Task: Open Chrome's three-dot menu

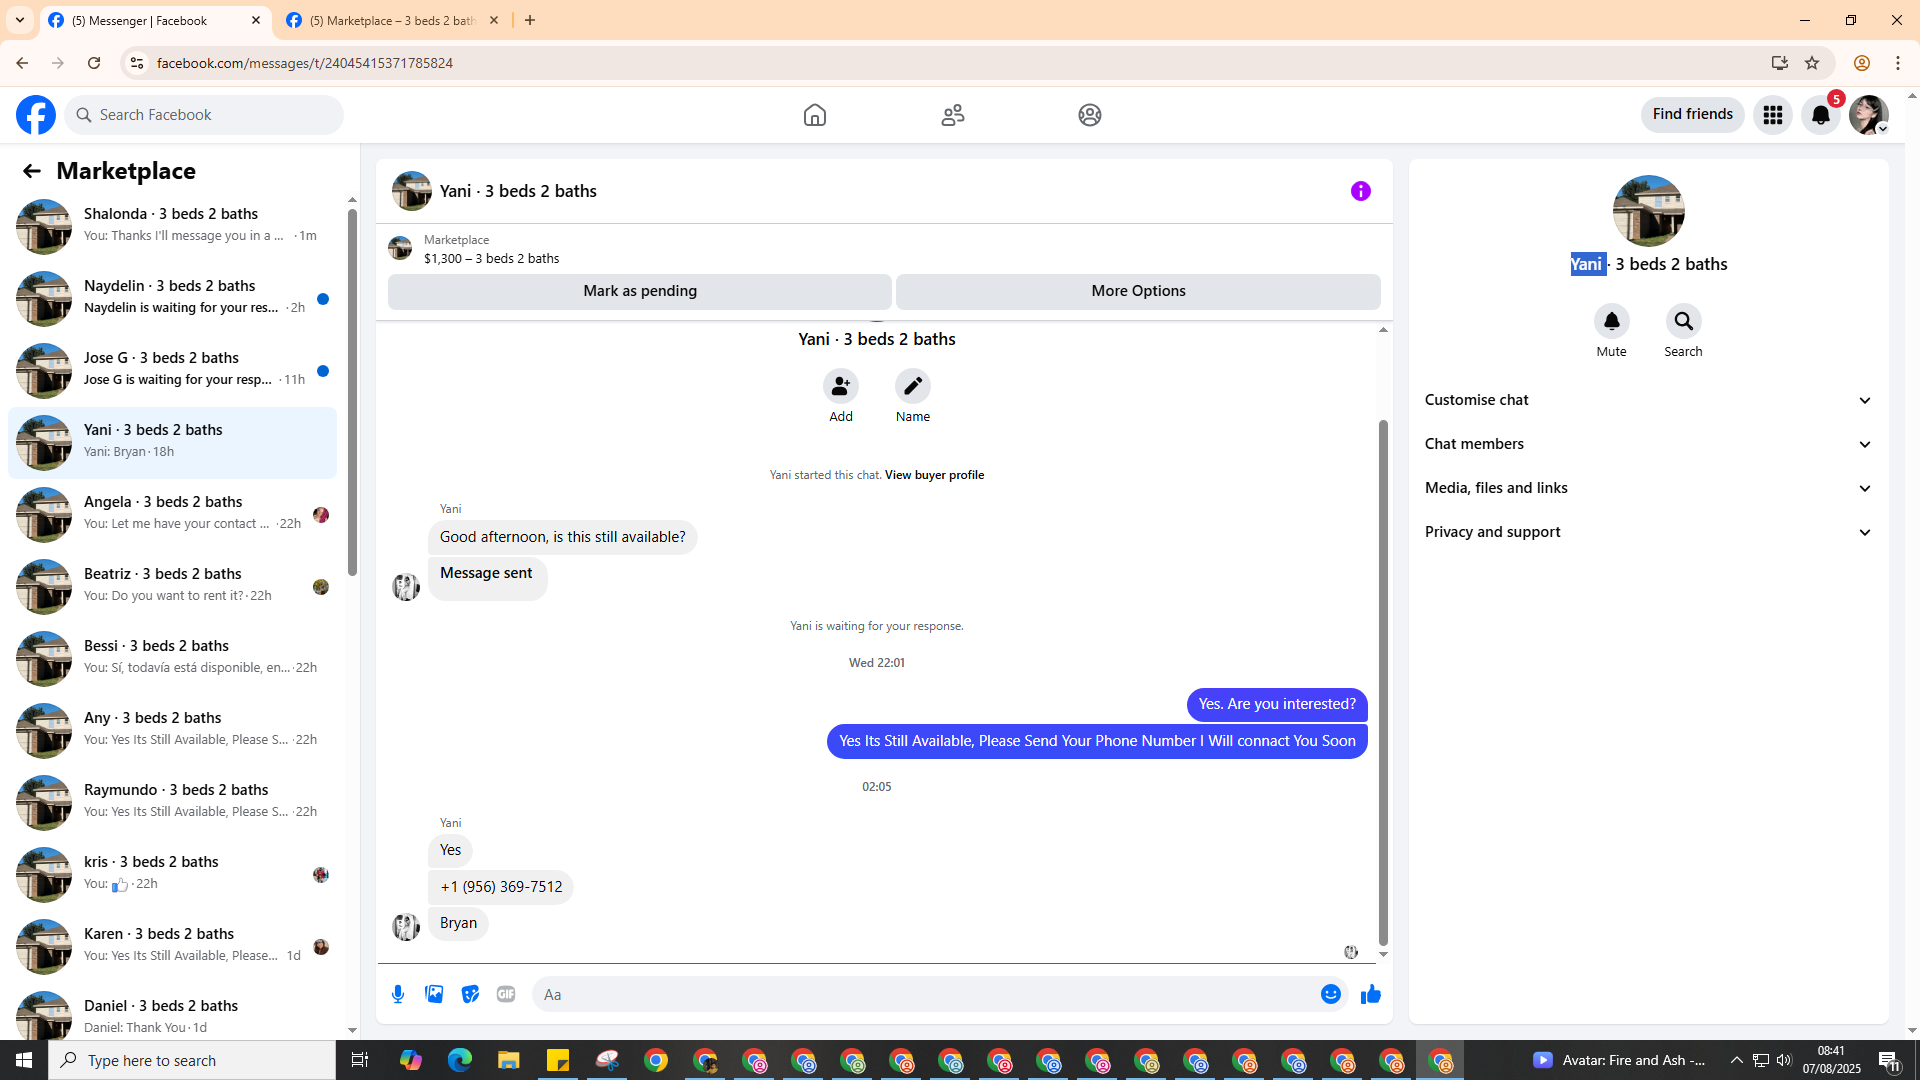Action: click(x=1898, y=63)
